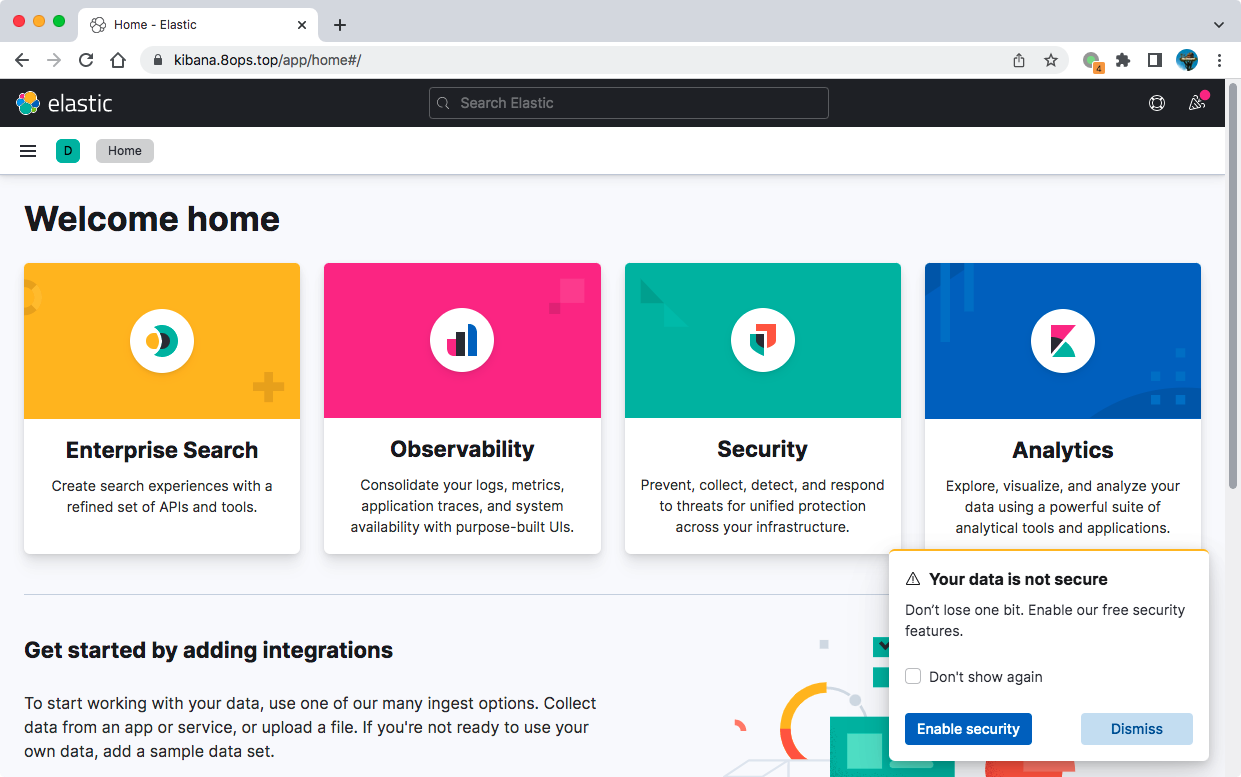
Task: Click the Enable security button
Action: pyautogui.click(x=968, y=729)
